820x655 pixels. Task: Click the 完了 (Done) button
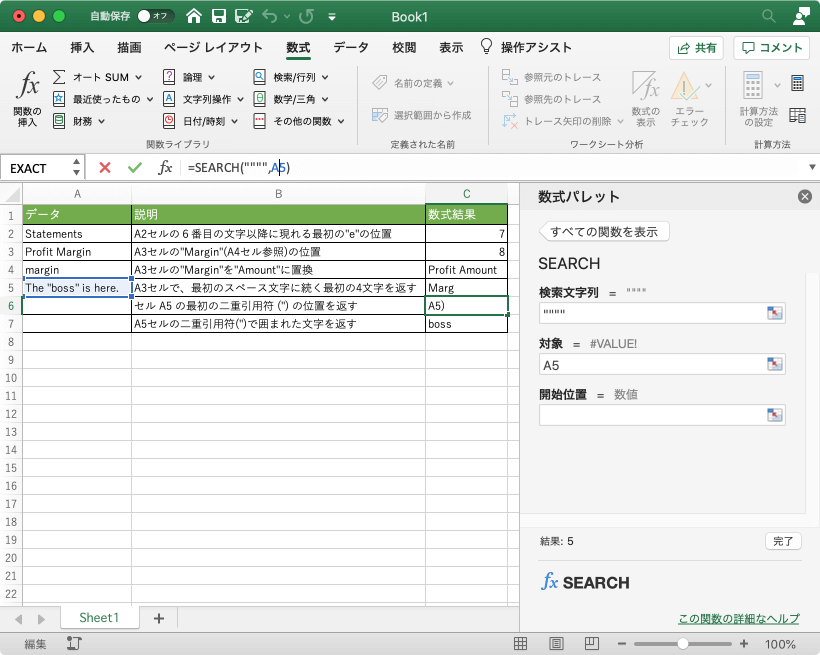pyautogui.click(x=783, y=541)
